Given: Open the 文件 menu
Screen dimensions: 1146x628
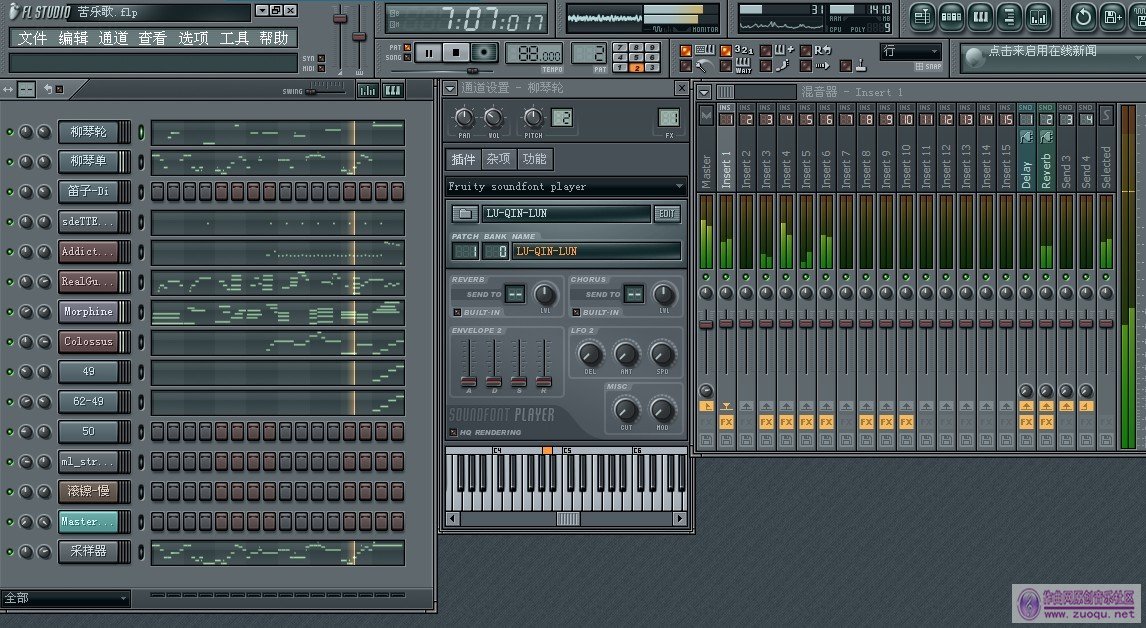Looking at the screenshot, I should pos(32,38).
